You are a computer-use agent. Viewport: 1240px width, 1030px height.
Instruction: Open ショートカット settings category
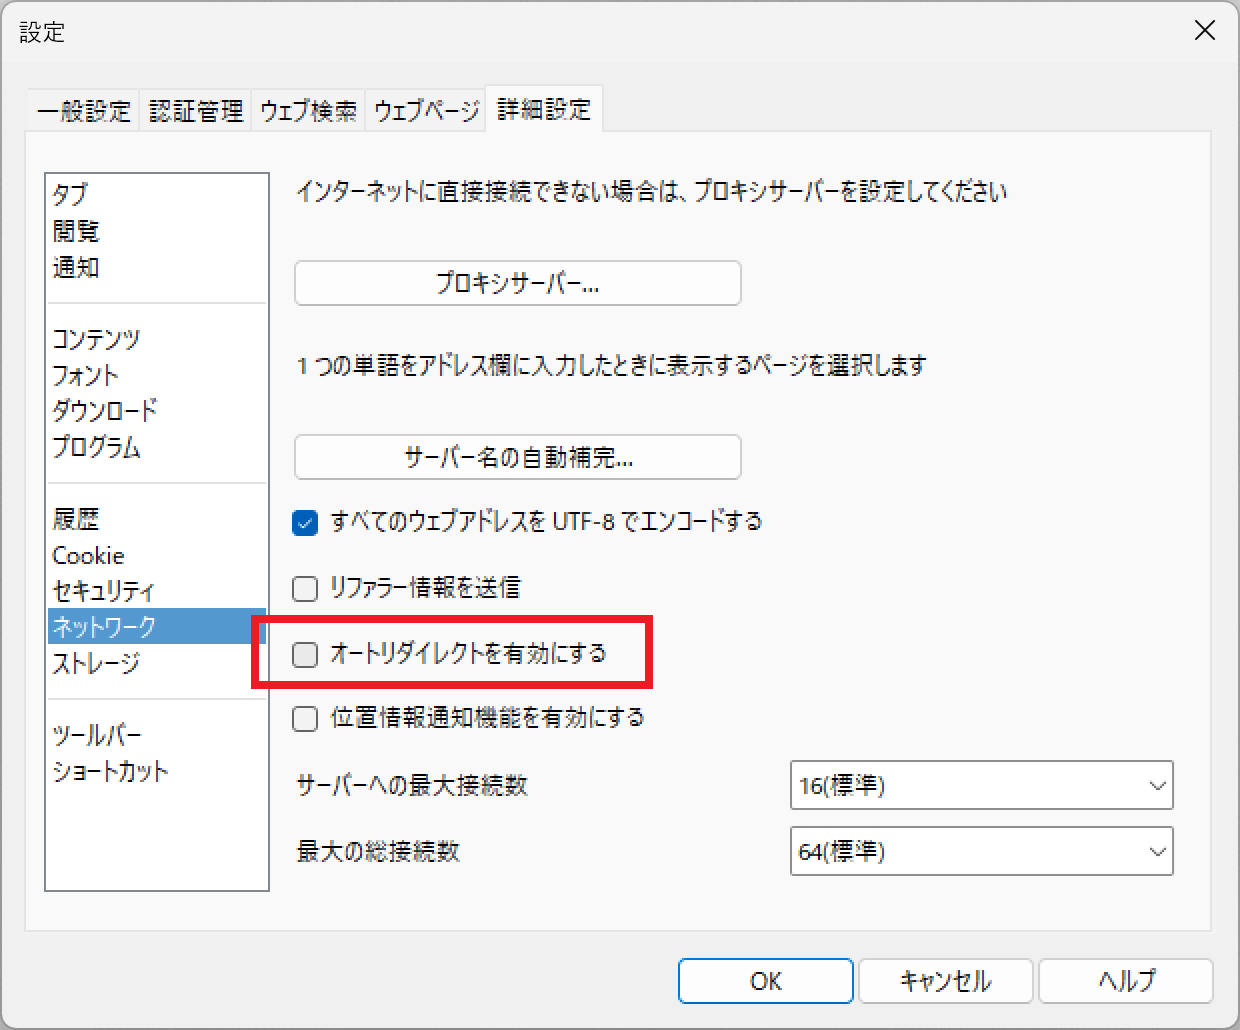coord(110,771)
